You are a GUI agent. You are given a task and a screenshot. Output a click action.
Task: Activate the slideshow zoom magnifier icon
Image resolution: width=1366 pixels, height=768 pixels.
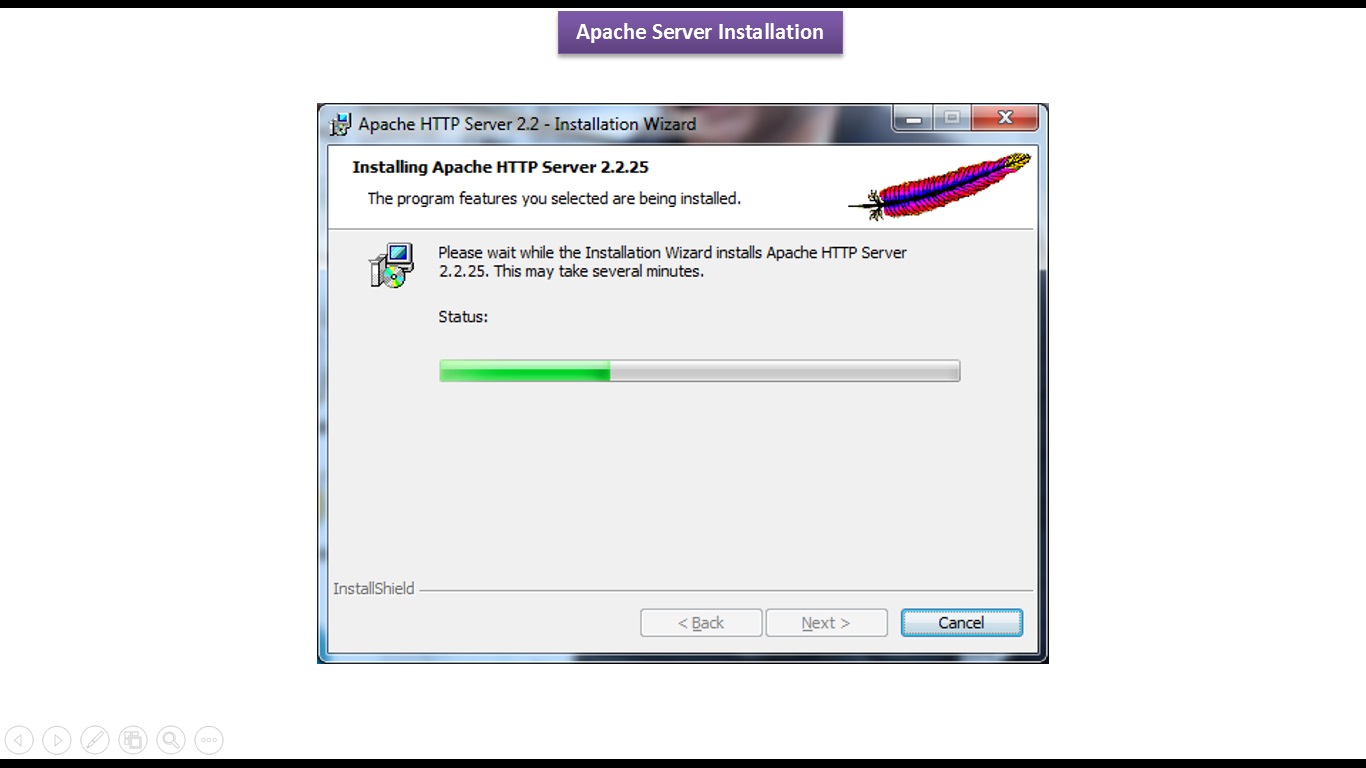click(x=171, y=740)
